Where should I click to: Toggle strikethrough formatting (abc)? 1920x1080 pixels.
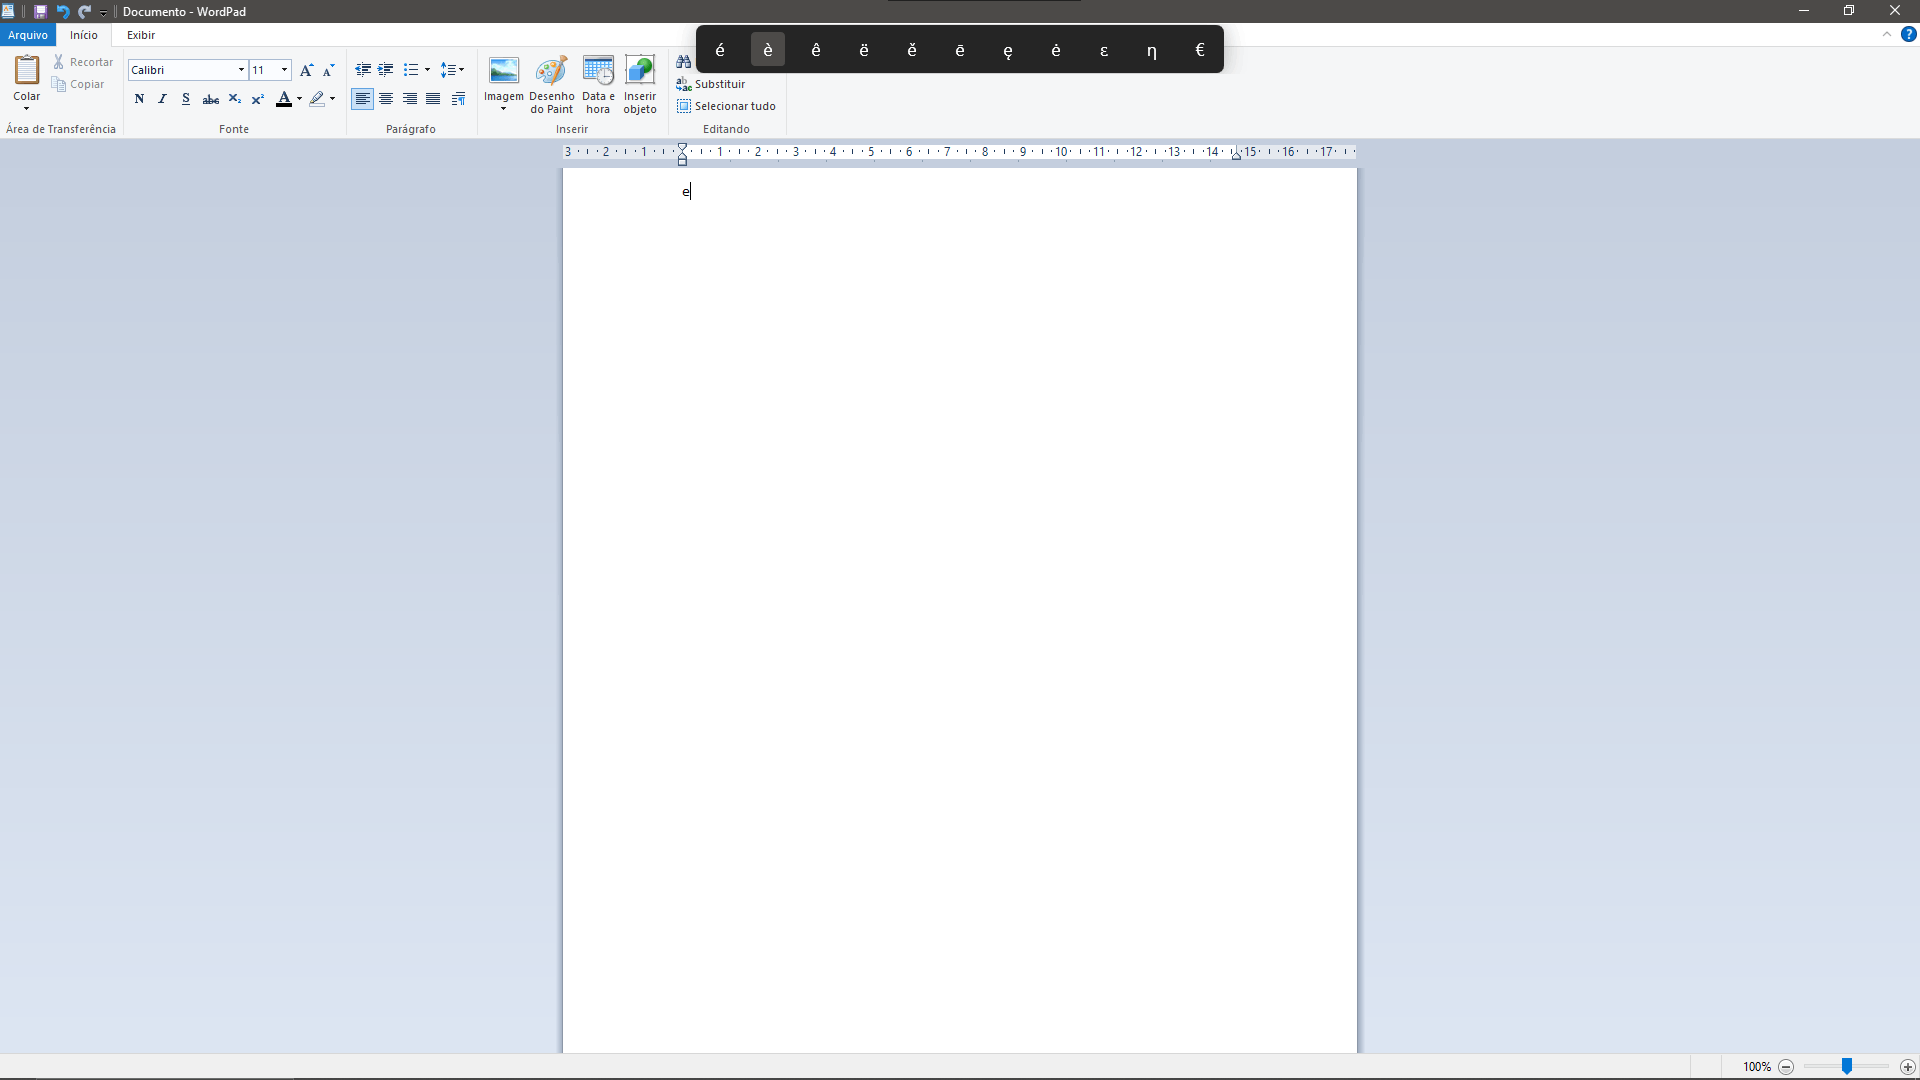click(210, 99)
